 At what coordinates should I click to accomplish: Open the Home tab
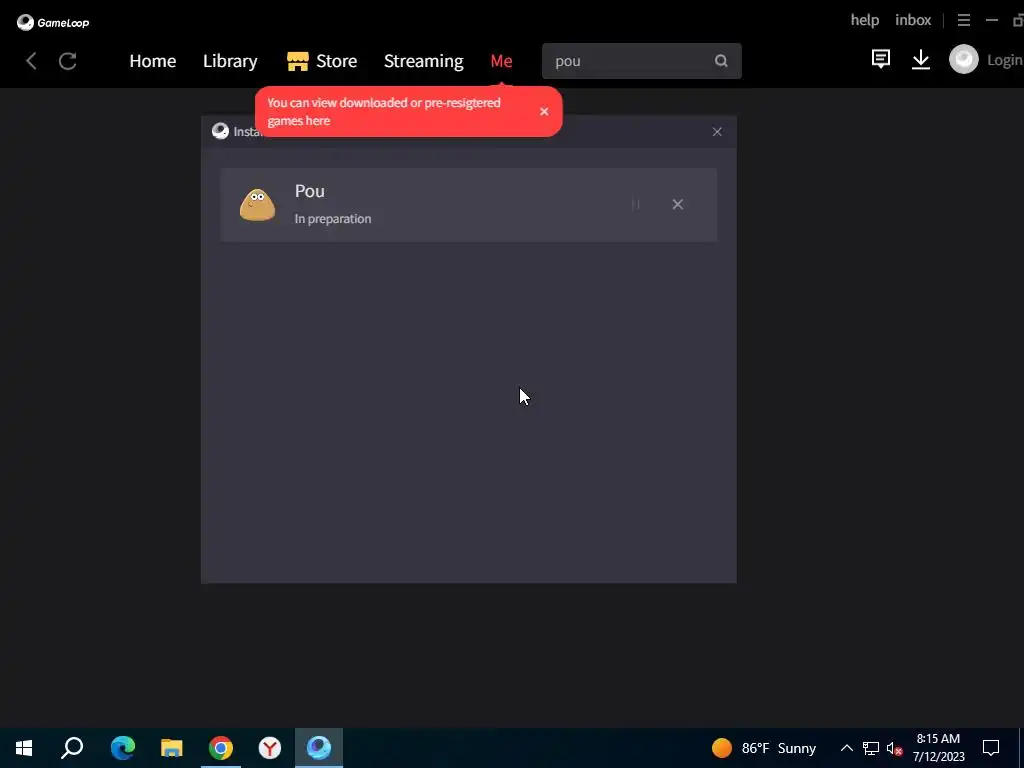click(x=153, y=61)
